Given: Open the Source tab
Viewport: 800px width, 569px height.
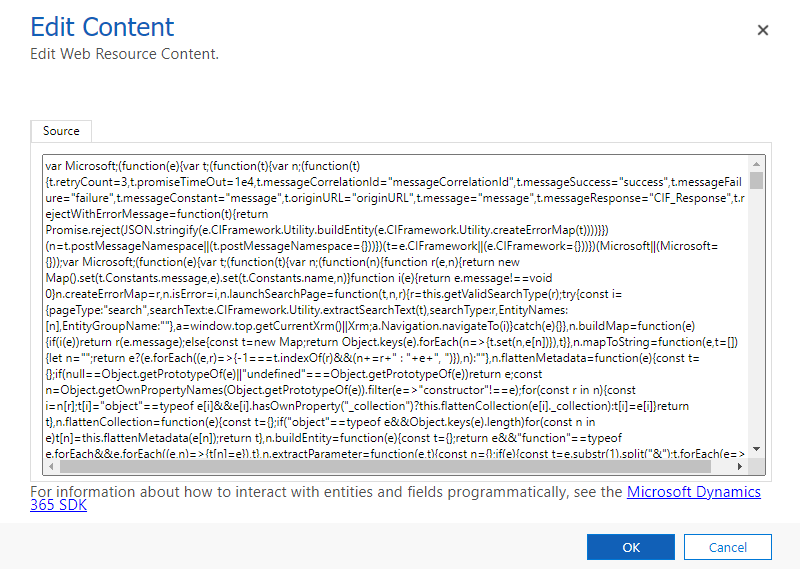Looking at the screenshot, I should coord(61,131).
